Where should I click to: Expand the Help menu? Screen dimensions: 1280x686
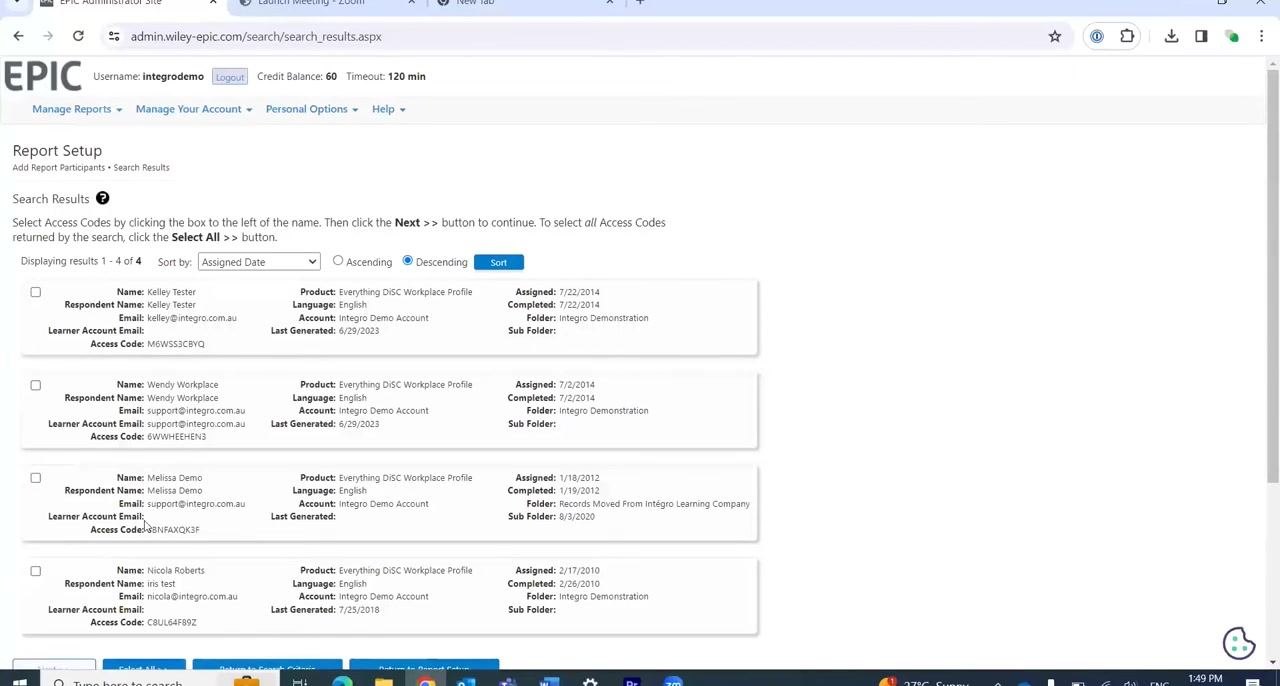[389, 109]
